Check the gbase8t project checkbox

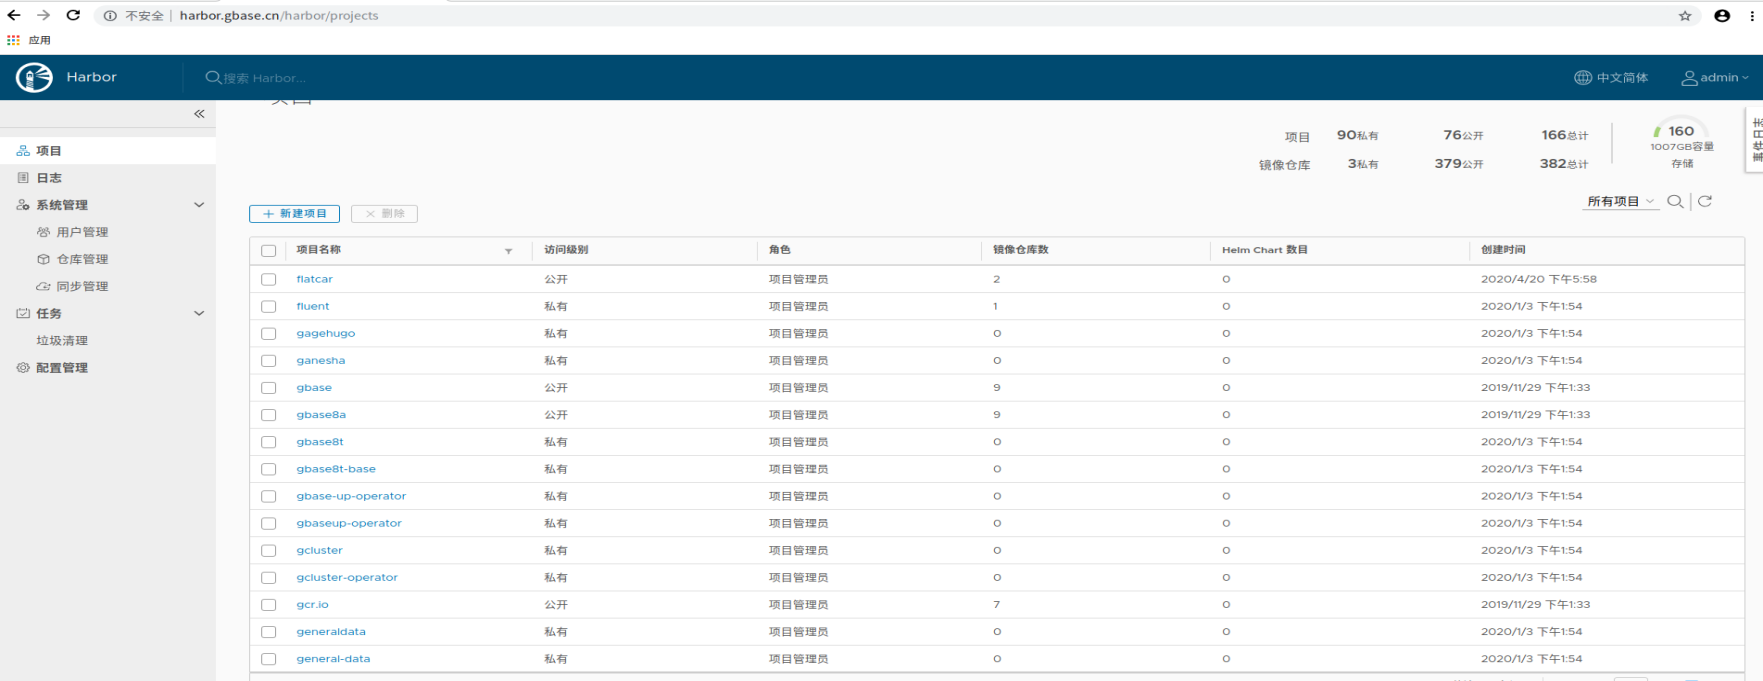[268, 442]
